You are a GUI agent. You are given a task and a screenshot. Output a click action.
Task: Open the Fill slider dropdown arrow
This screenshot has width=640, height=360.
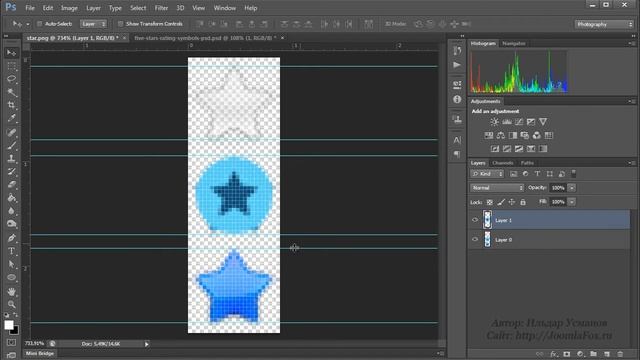pos(572,202)
